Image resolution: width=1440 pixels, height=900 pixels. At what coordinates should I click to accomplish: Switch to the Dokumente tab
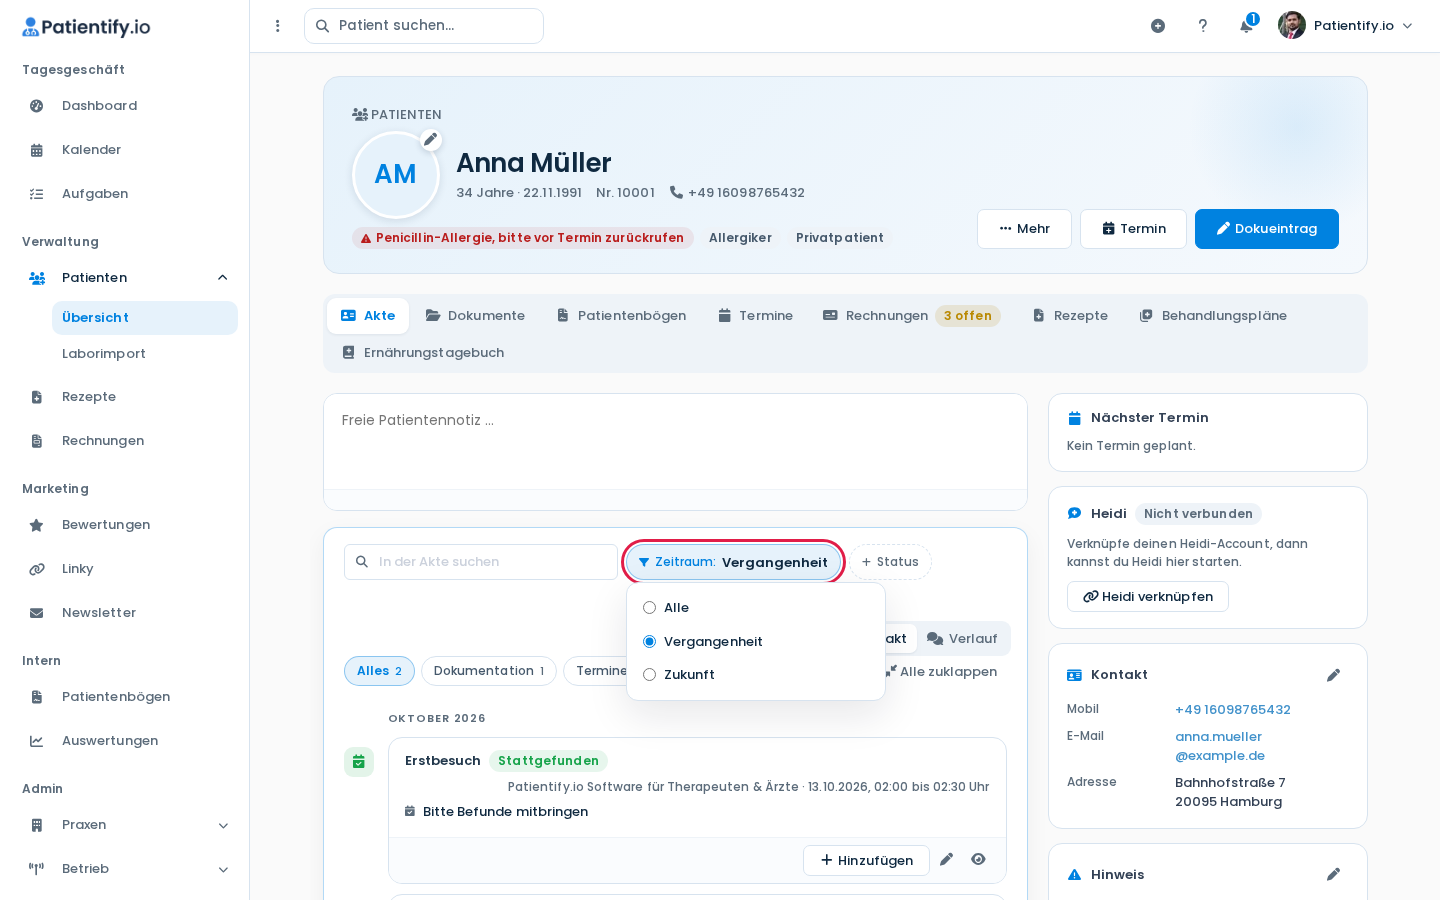[475, 316]
